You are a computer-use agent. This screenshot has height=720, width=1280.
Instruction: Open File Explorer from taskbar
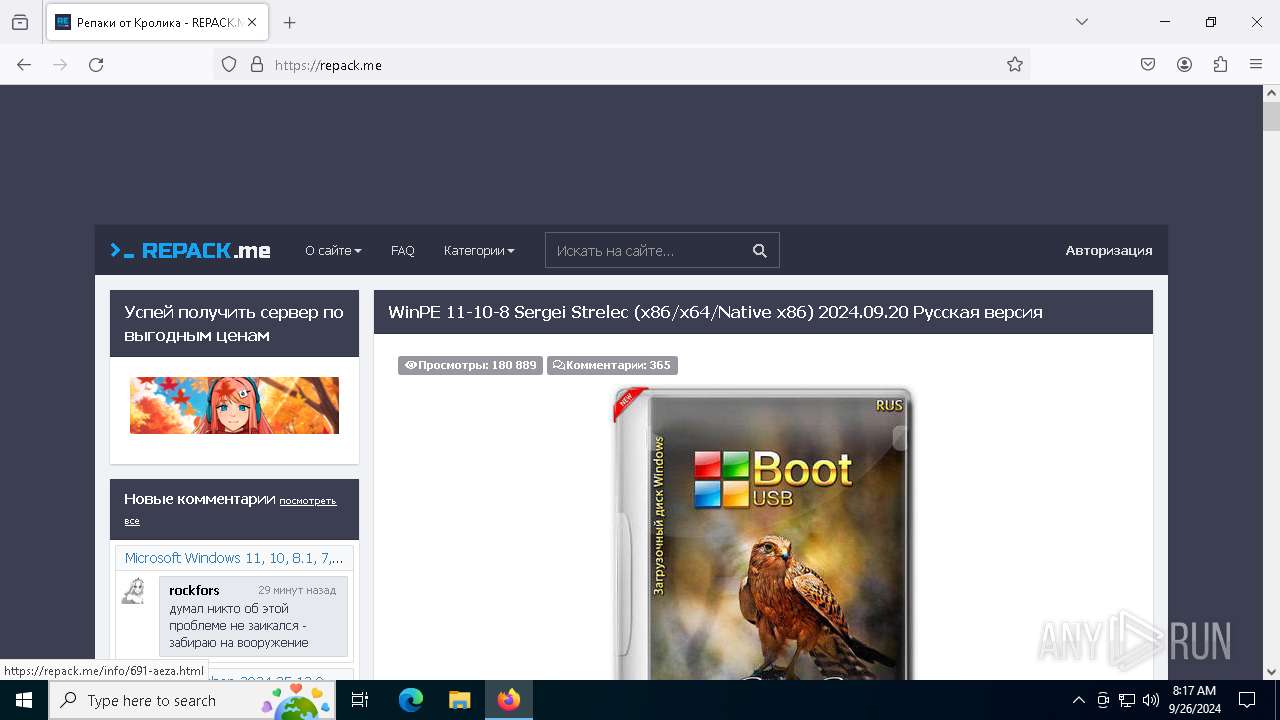coord(460,700)
